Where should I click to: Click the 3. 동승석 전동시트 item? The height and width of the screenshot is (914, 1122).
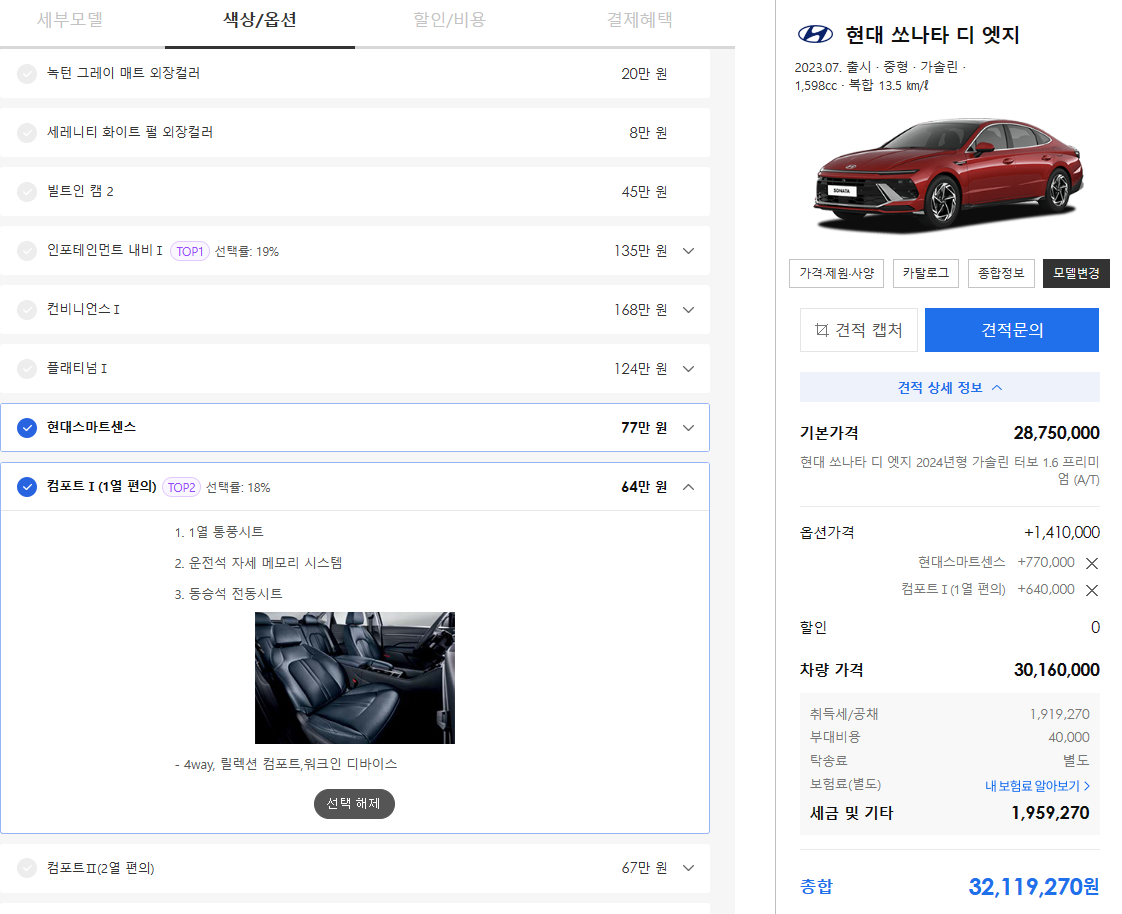pyautogui.click(x=228, y=594)
